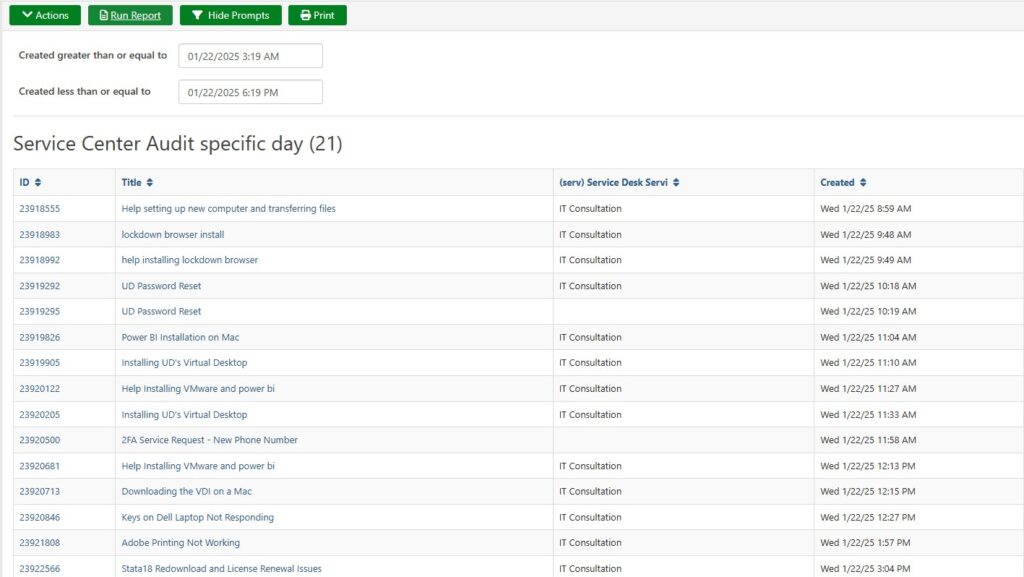Hide the report prompts
Screen dimensions: 1024x577
click(x=230, y=16)
